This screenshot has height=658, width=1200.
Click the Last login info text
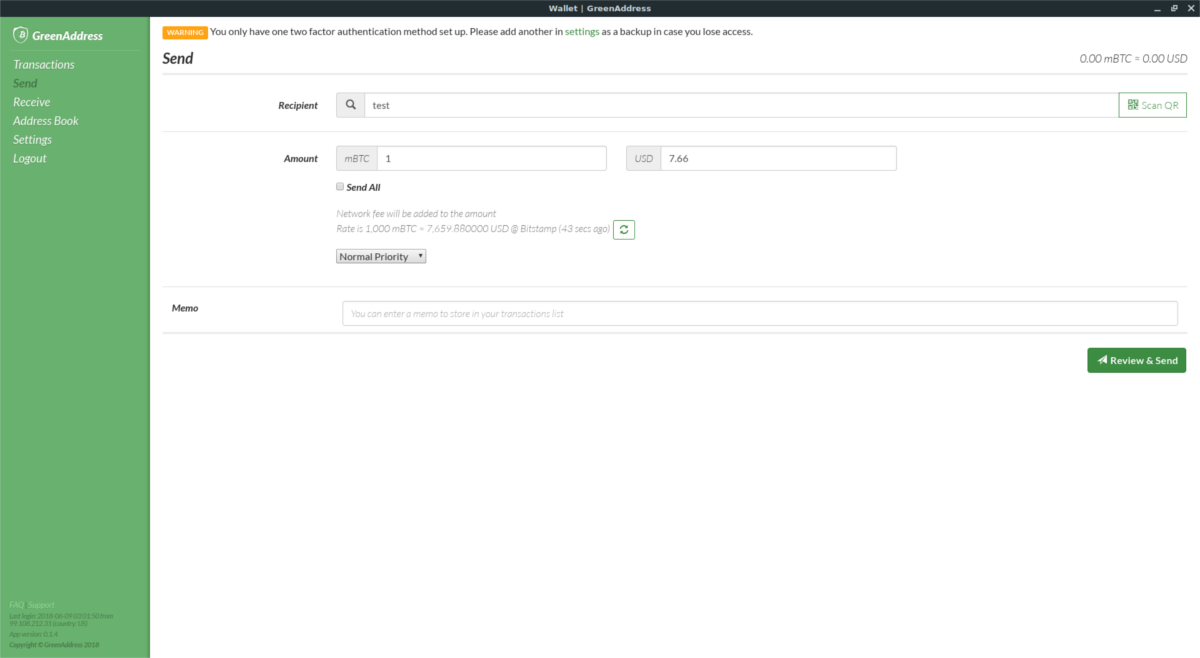point(61,619)
